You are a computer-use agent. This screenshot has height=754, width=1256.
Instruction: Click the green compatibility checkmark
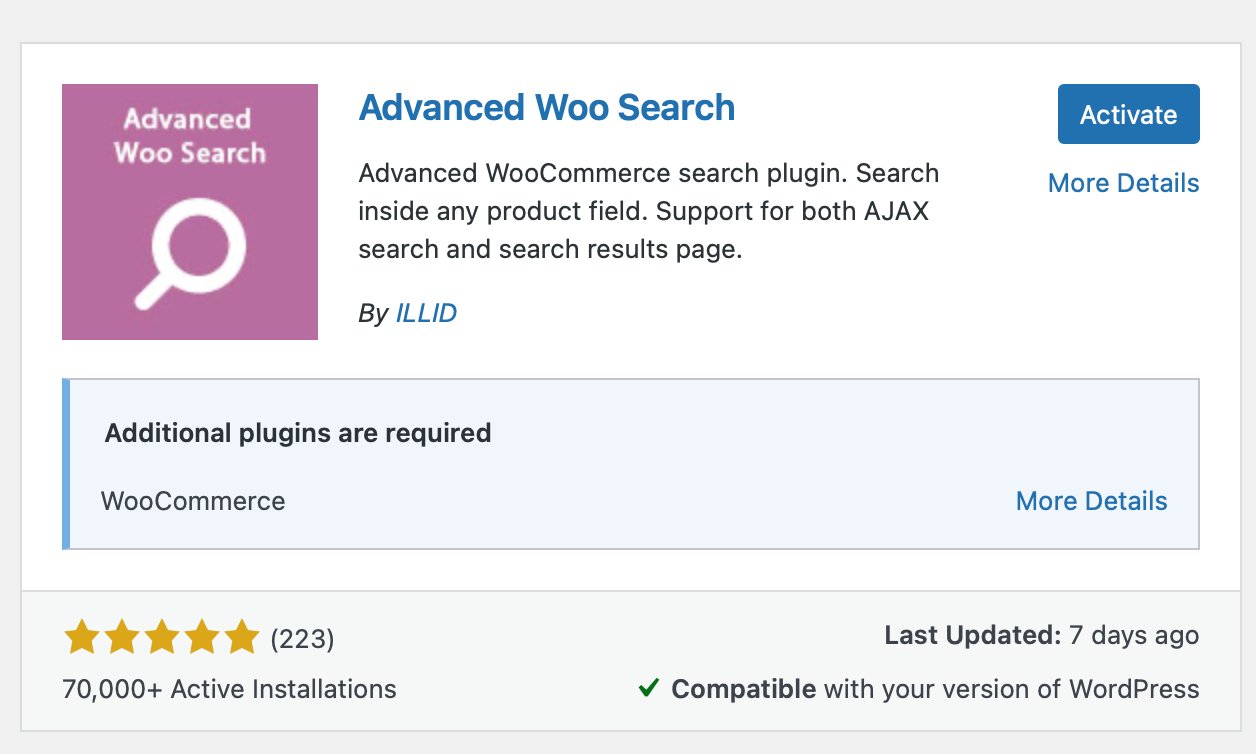(x=652, y=689)
